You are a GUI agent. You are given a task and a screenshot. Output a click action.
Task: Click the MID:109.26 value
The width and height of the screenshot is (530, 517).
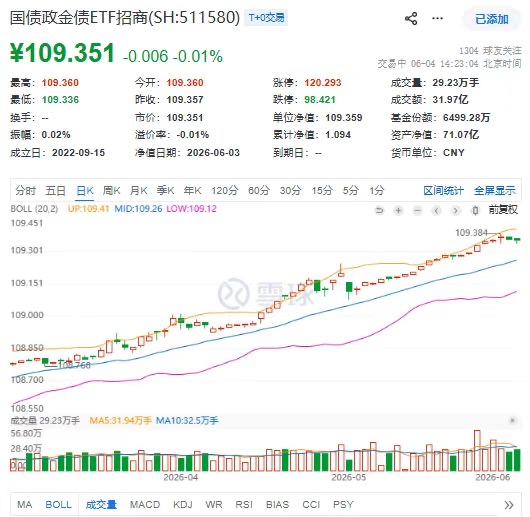(x=138, y=209)
